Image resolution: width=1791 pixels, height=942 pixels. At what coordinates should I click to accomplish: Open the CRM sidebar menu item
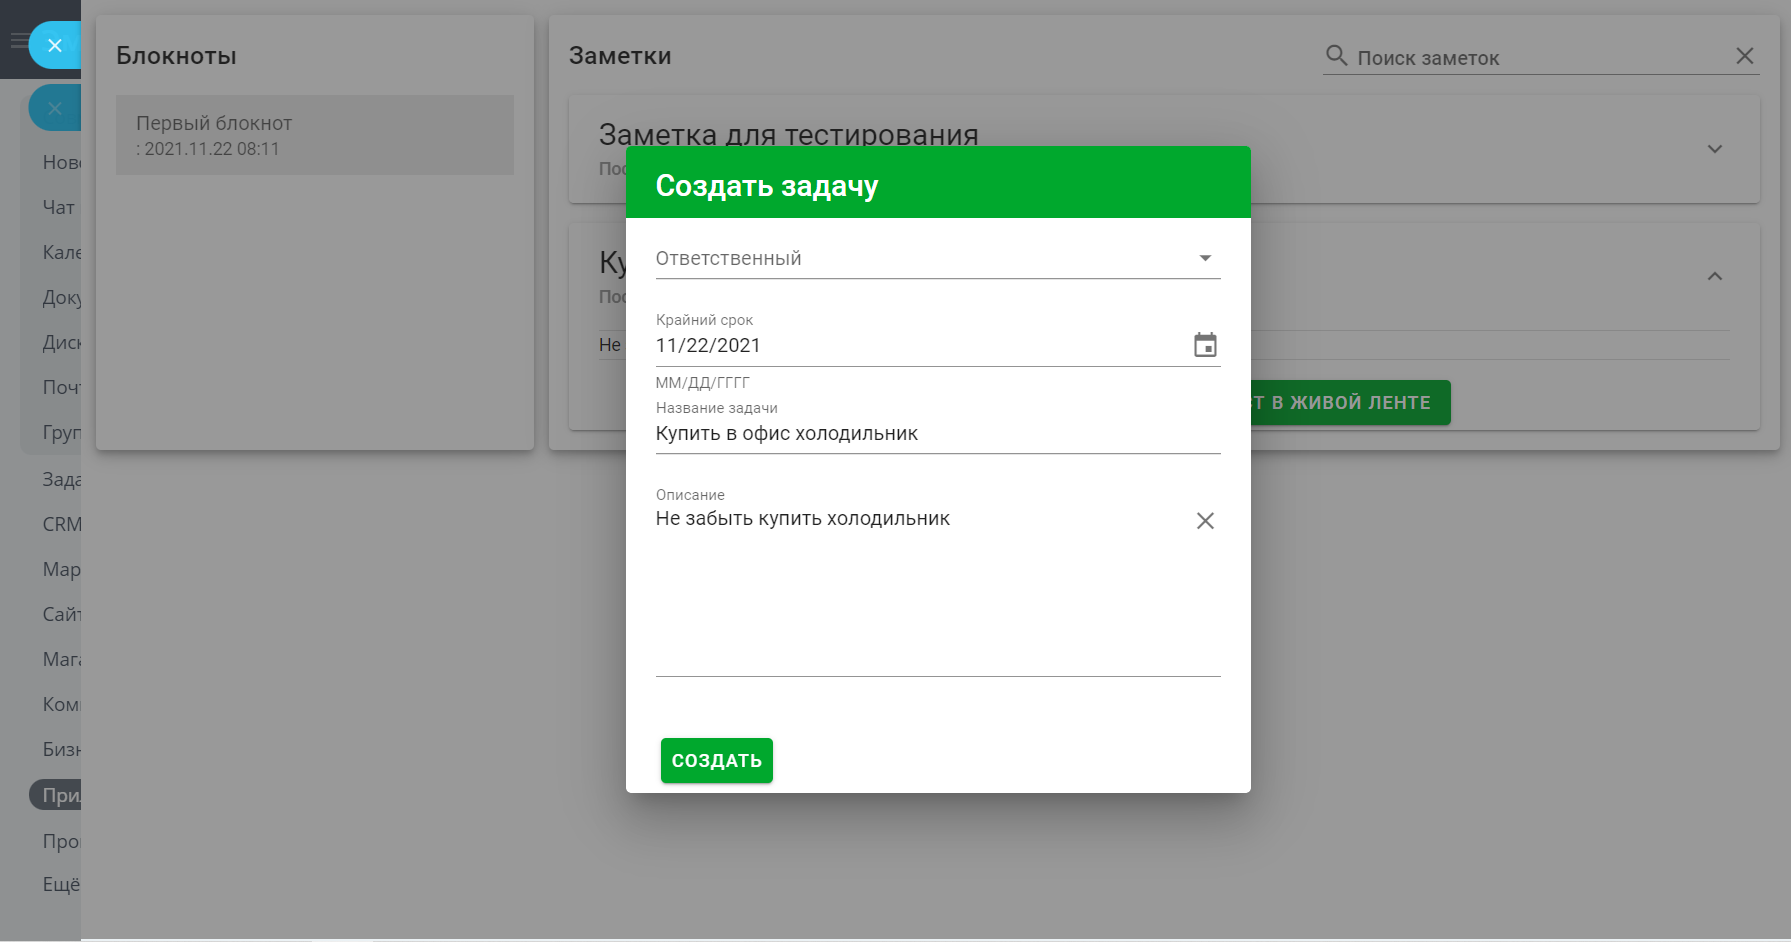pos(61,524)
